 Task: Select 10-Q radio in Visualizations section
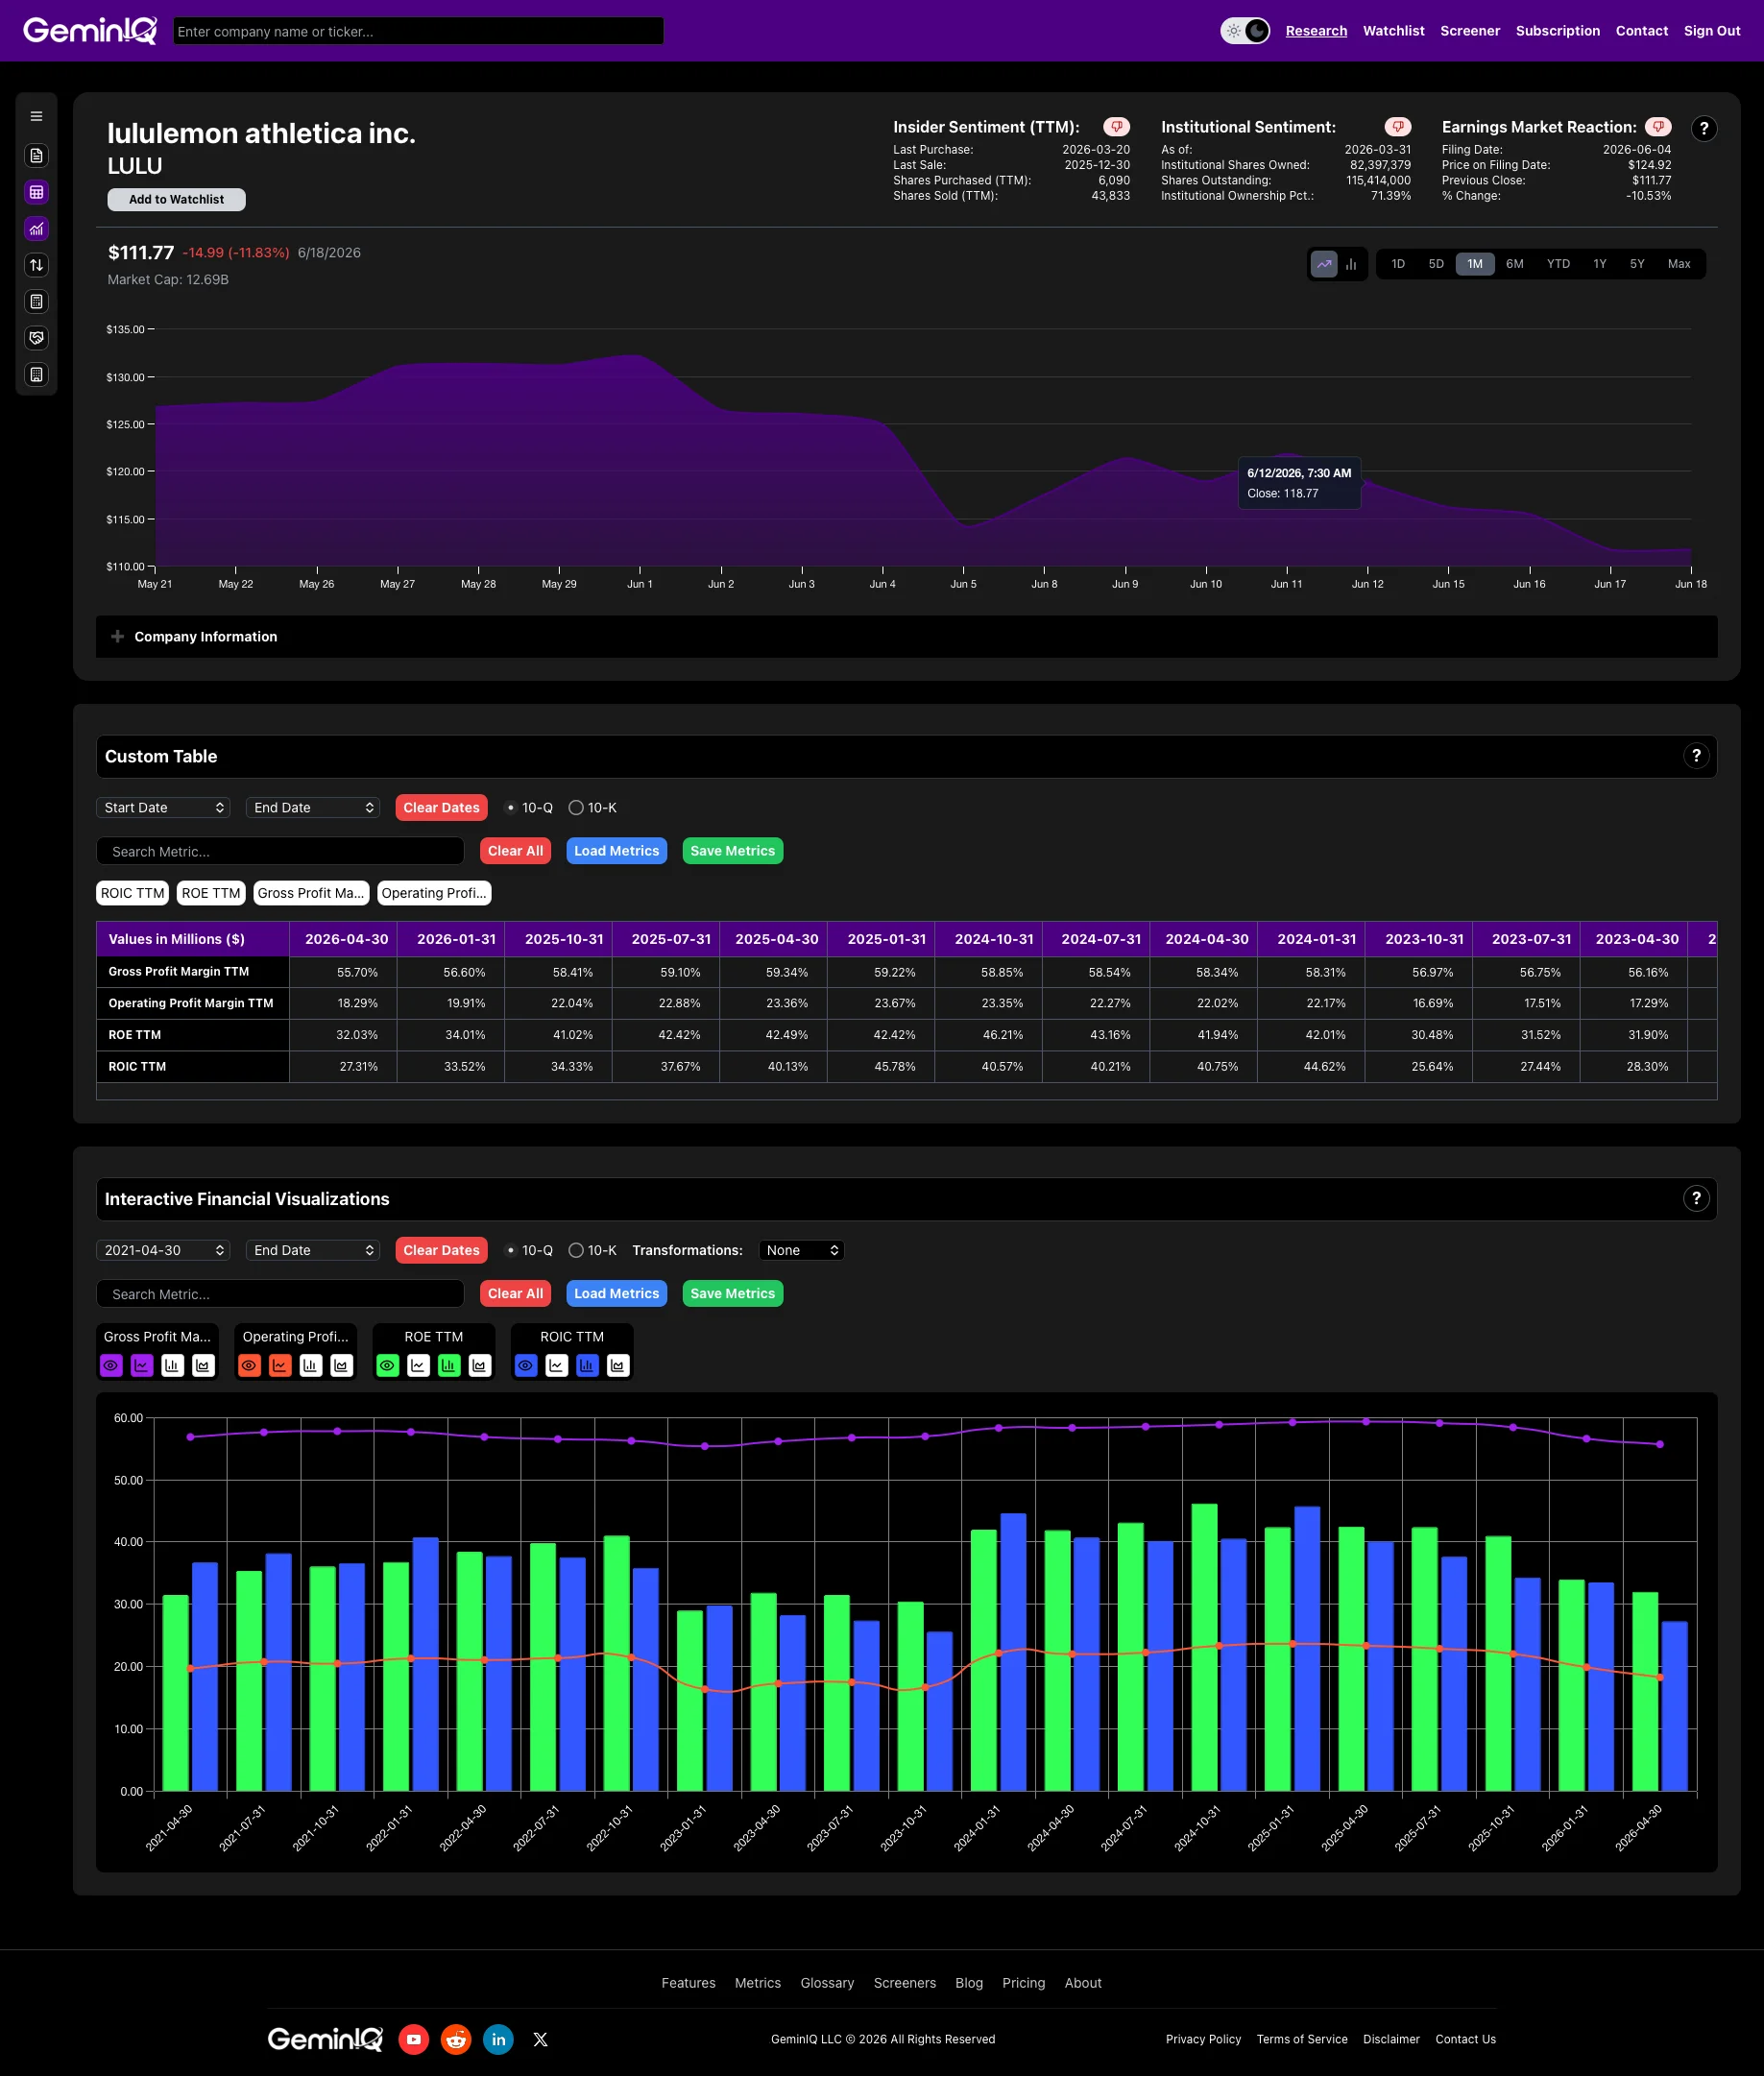pos(511,1250)
